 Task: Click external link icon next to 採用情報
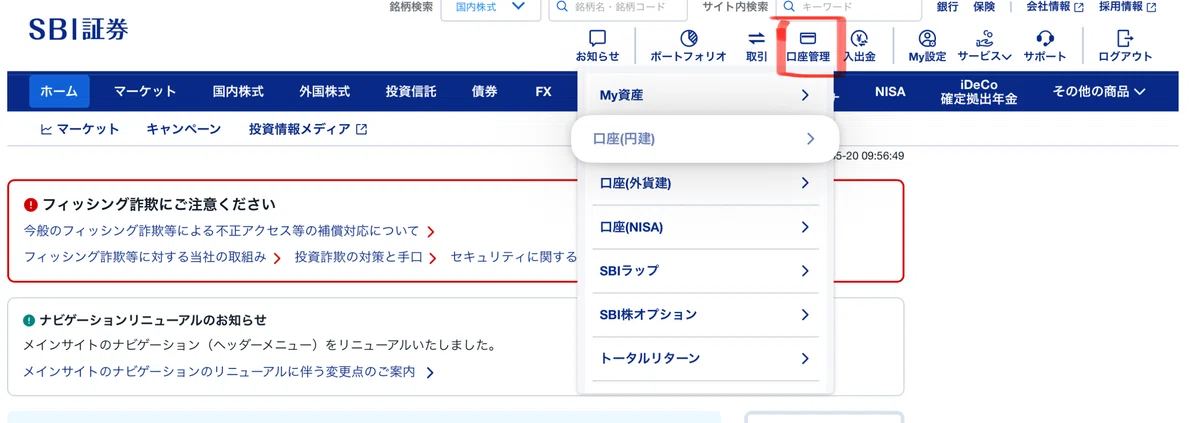click(1151, 7)
